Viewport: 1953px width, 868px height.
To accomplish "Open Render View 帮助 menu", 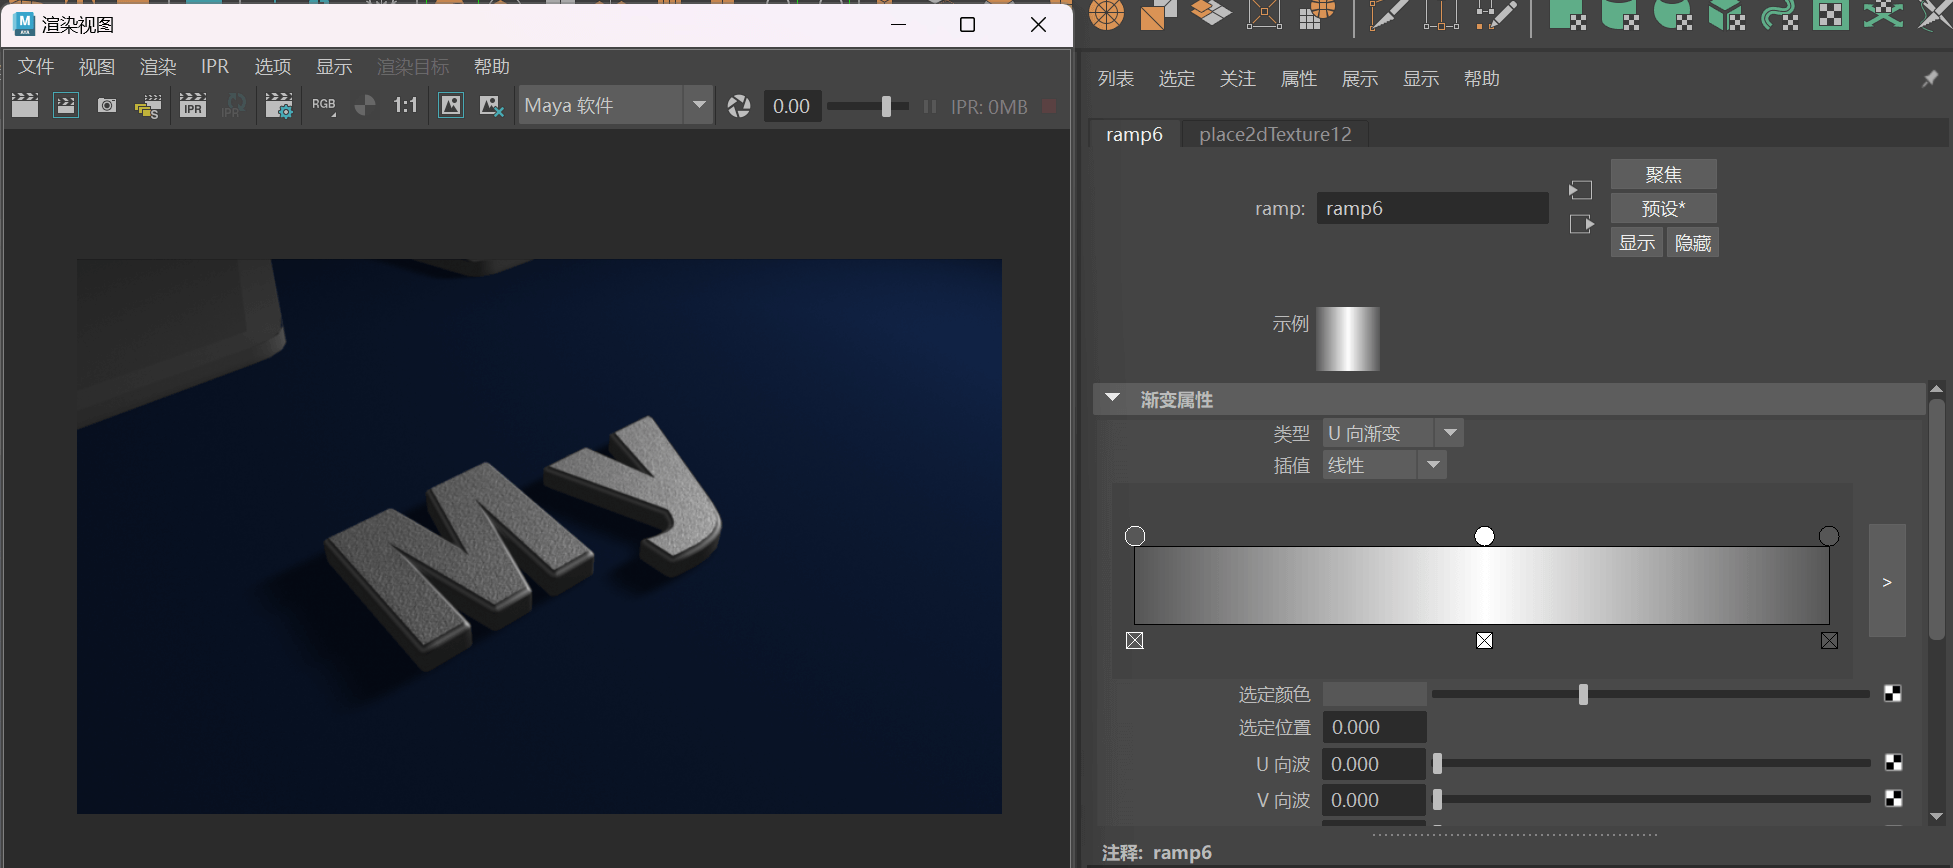I will [x=492, y=67].
